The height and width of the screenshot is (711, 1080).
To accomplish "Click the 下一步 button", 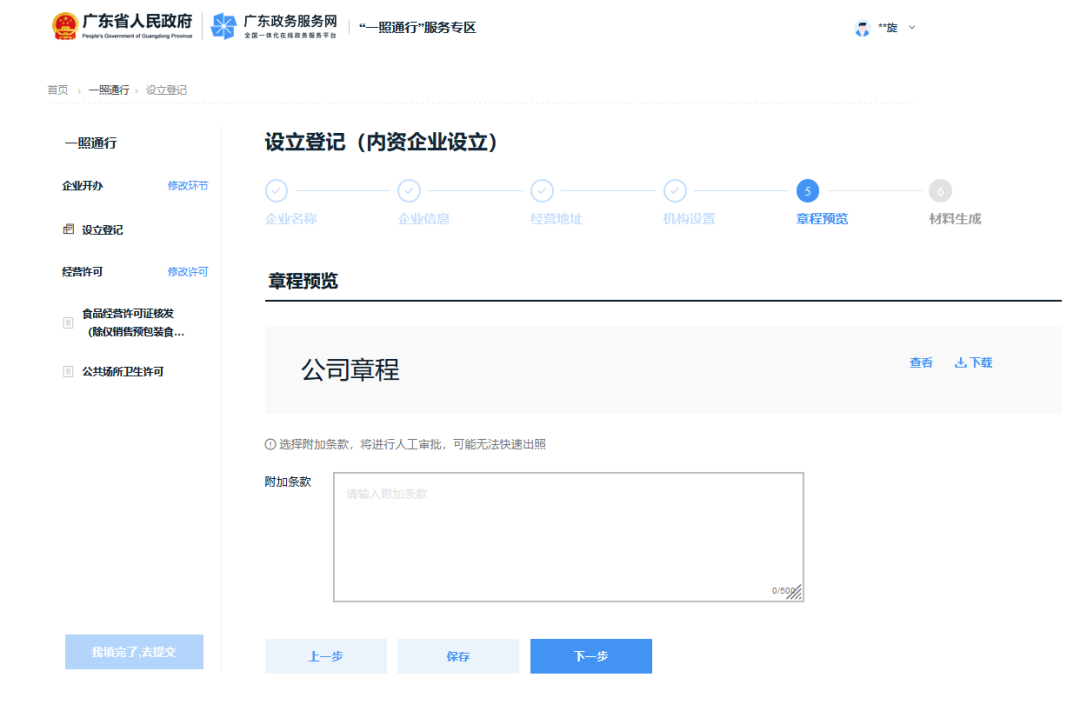I will (x=590, y=656).
